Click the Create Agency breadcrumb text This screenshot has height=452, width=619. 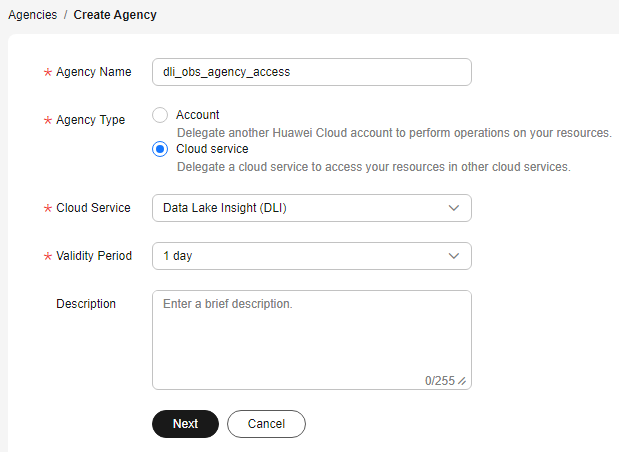115,15
